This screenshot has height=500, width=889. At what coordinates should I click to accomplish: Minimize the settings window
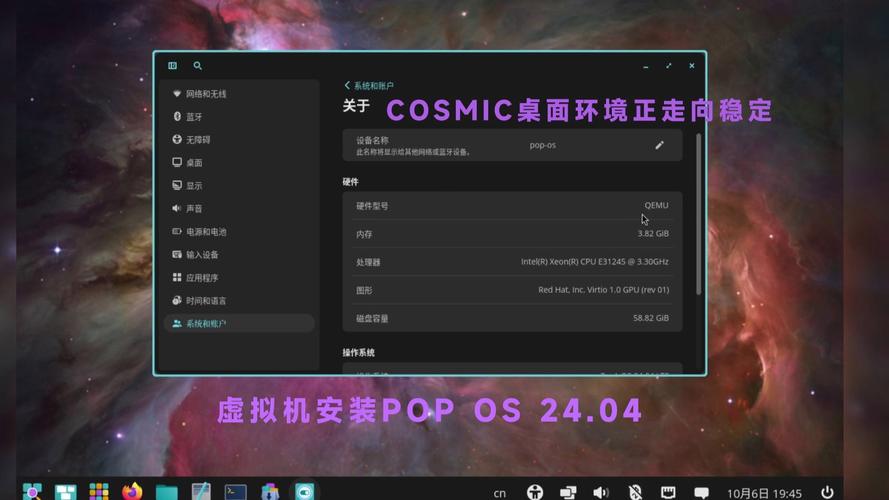[646, 66]
